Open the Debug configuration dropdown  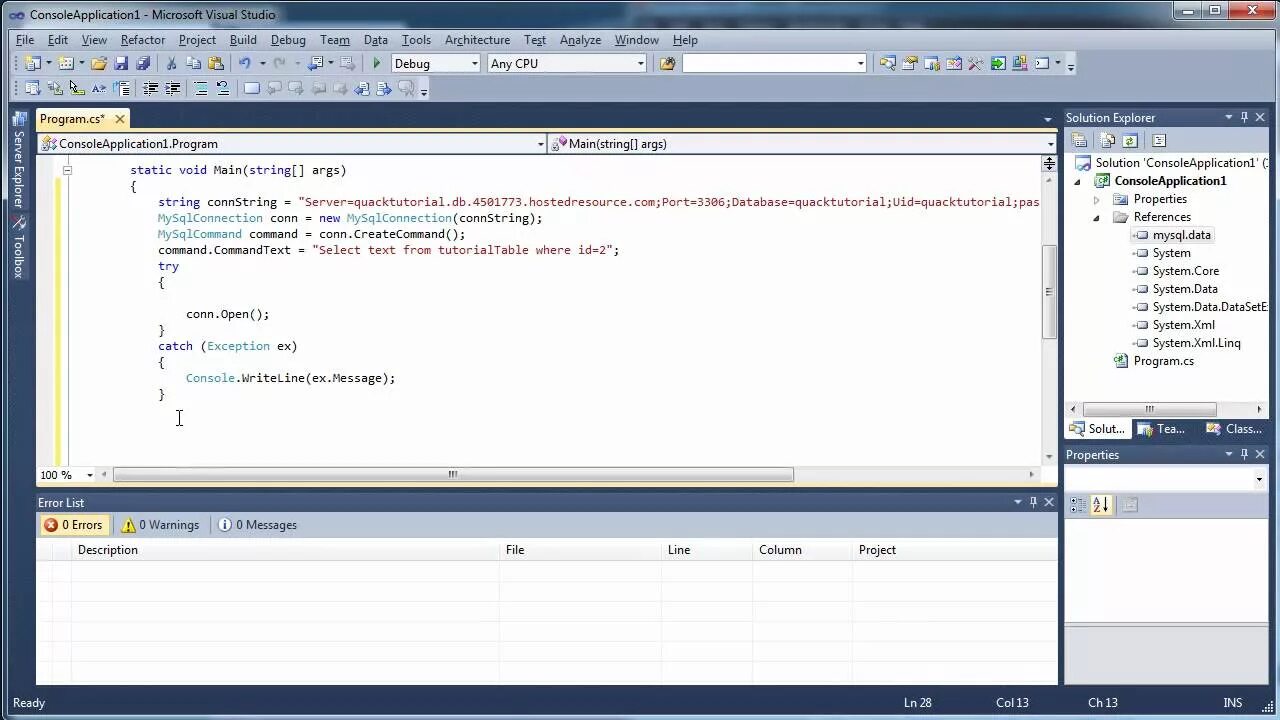[x=436, y=63]
